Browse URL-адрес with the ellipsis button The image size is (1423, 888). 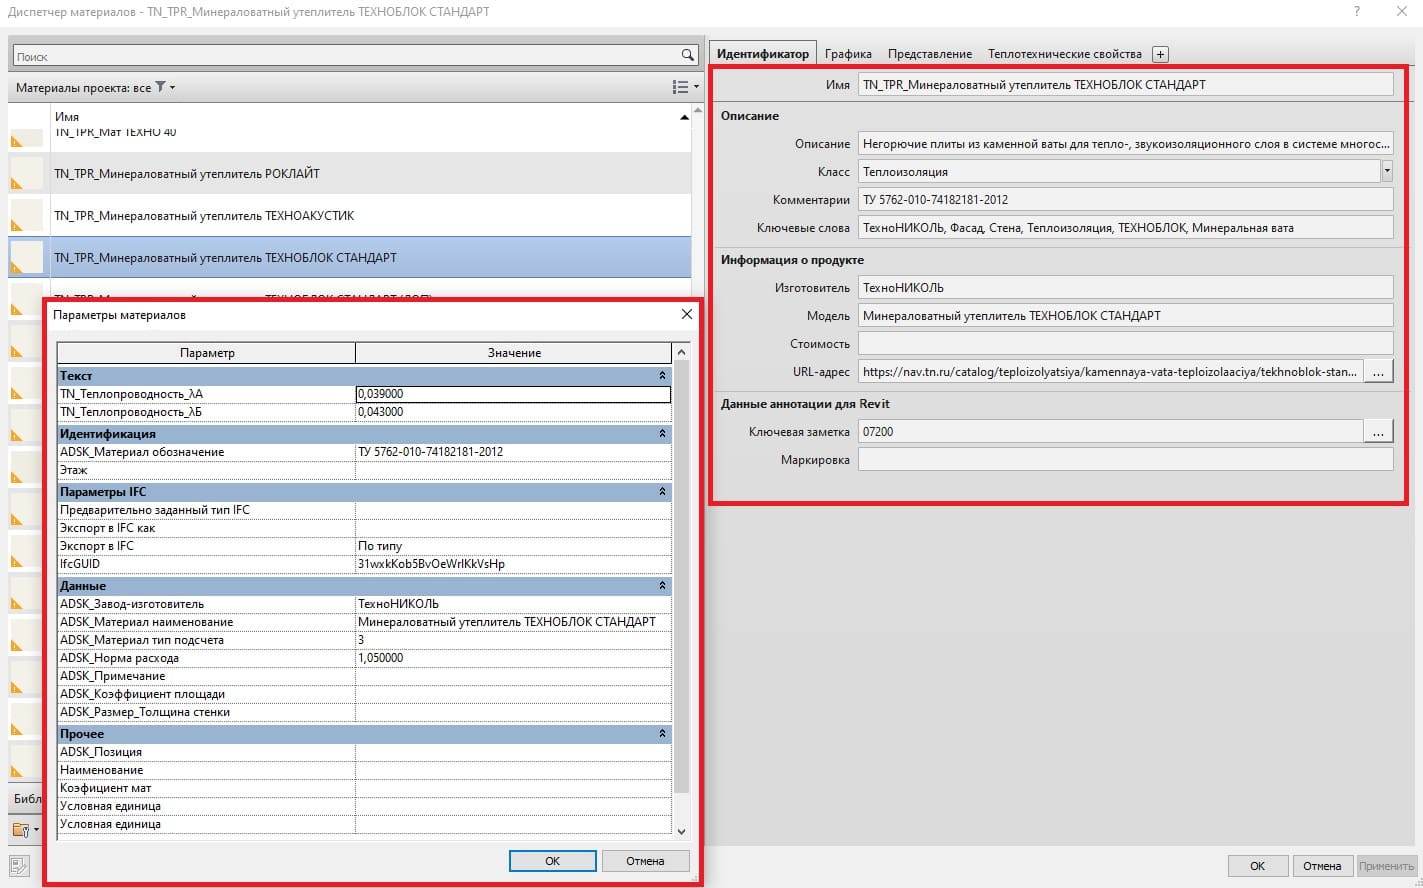point(1378,372)
